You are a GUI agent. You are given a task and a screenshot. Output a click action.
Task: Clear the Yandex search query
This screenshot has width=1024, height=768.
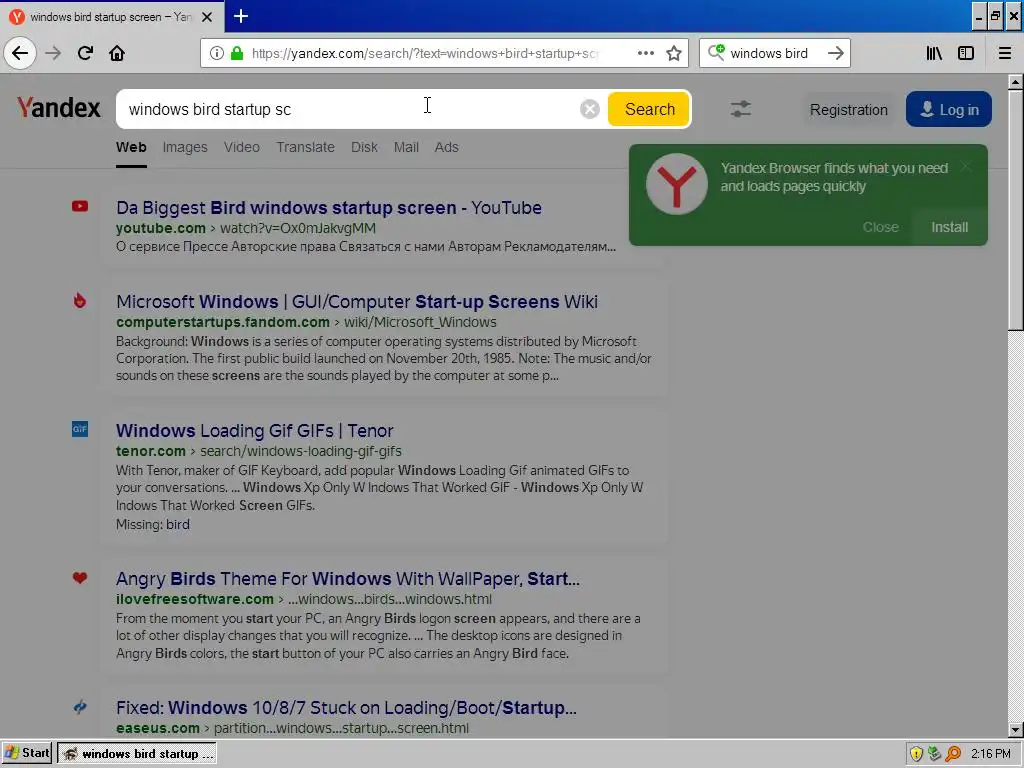[x=589, y=109]
